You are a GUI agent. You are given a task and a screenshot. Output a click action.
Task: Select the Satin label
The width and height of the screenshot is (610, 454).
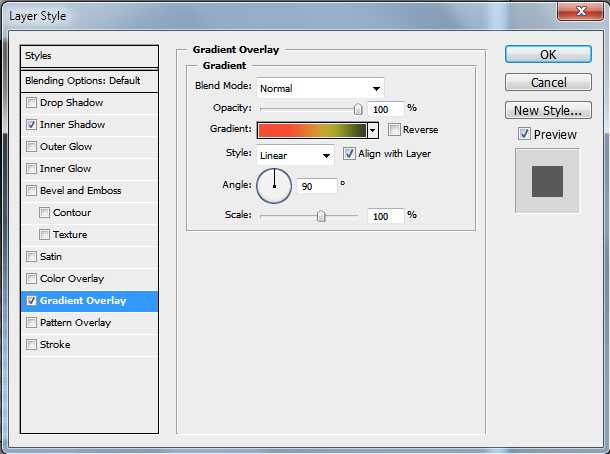pyautogui.click(x=51, y=257)
